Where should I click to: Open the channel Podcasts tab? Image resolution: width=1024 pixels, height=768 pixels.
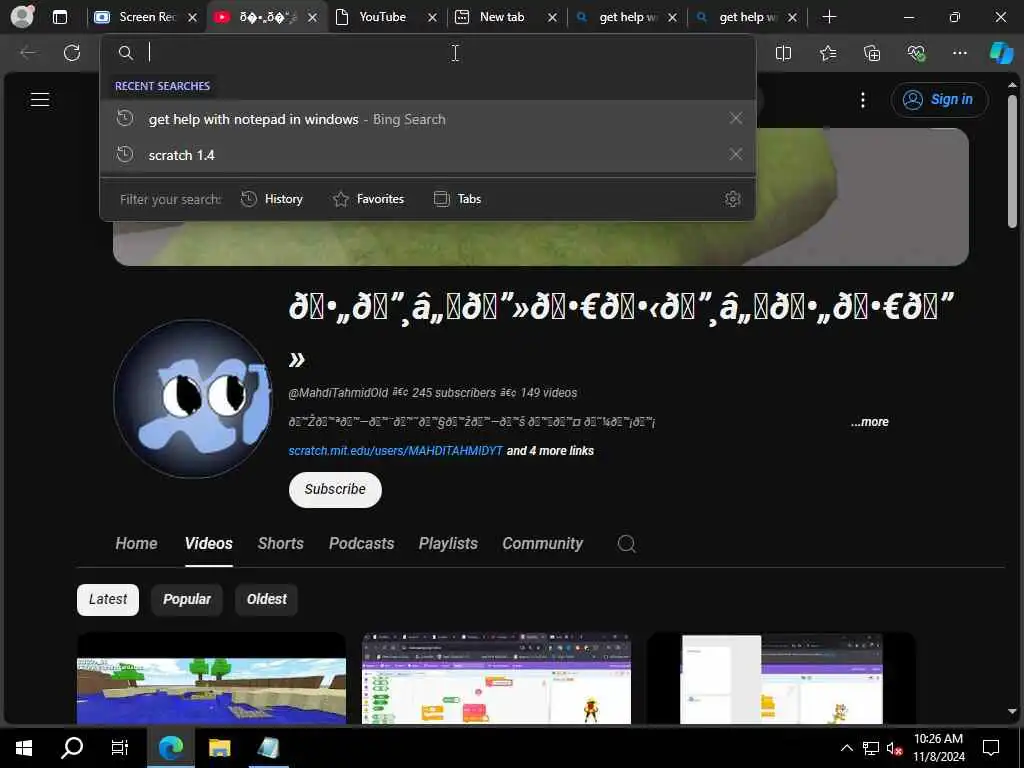pyautogui.click(x=361, y=543)
